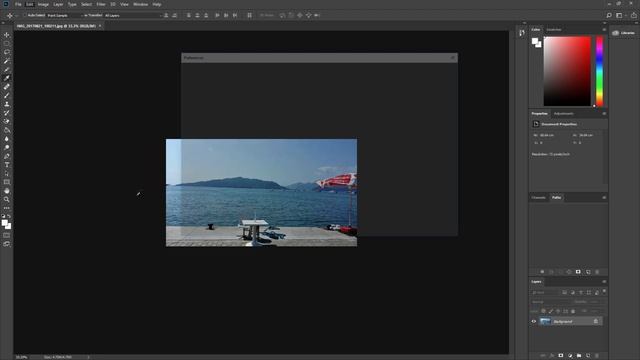This screenshot has width=640, height=360.
Task: Select the Rectangular Marquee tool
Action: [7, 43]
